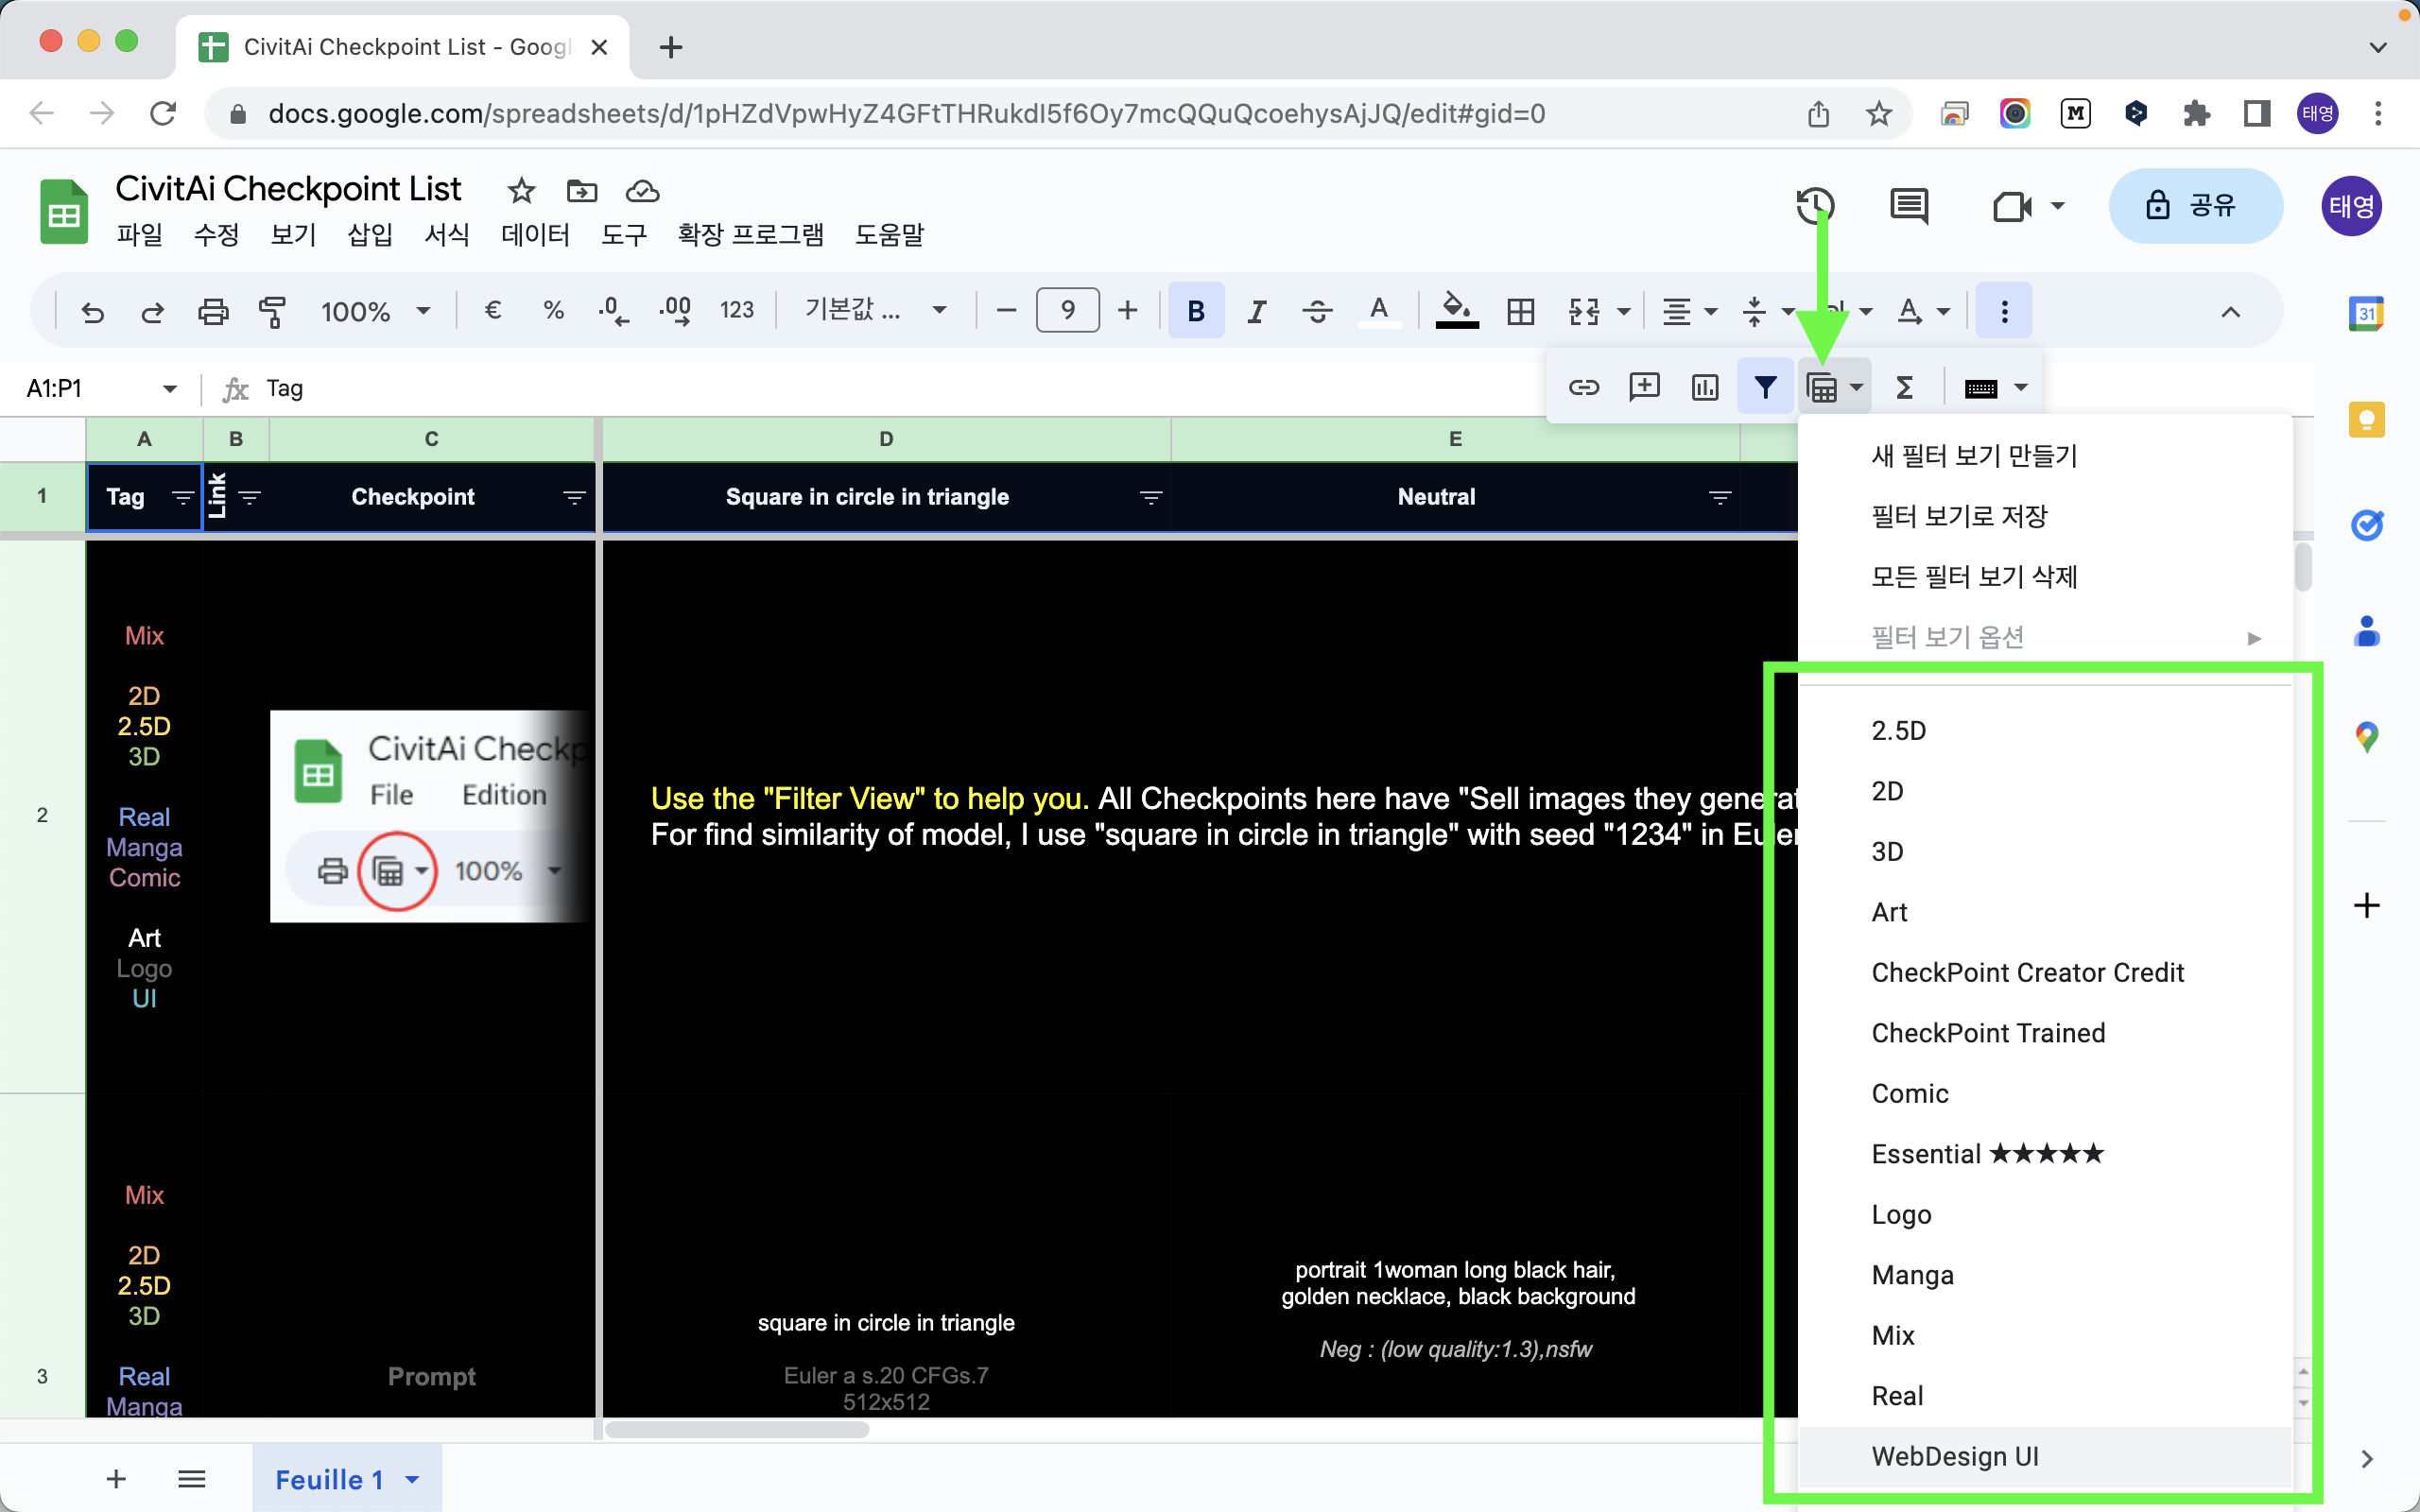Open Google Tasks in side panel

coord(2366,525)
